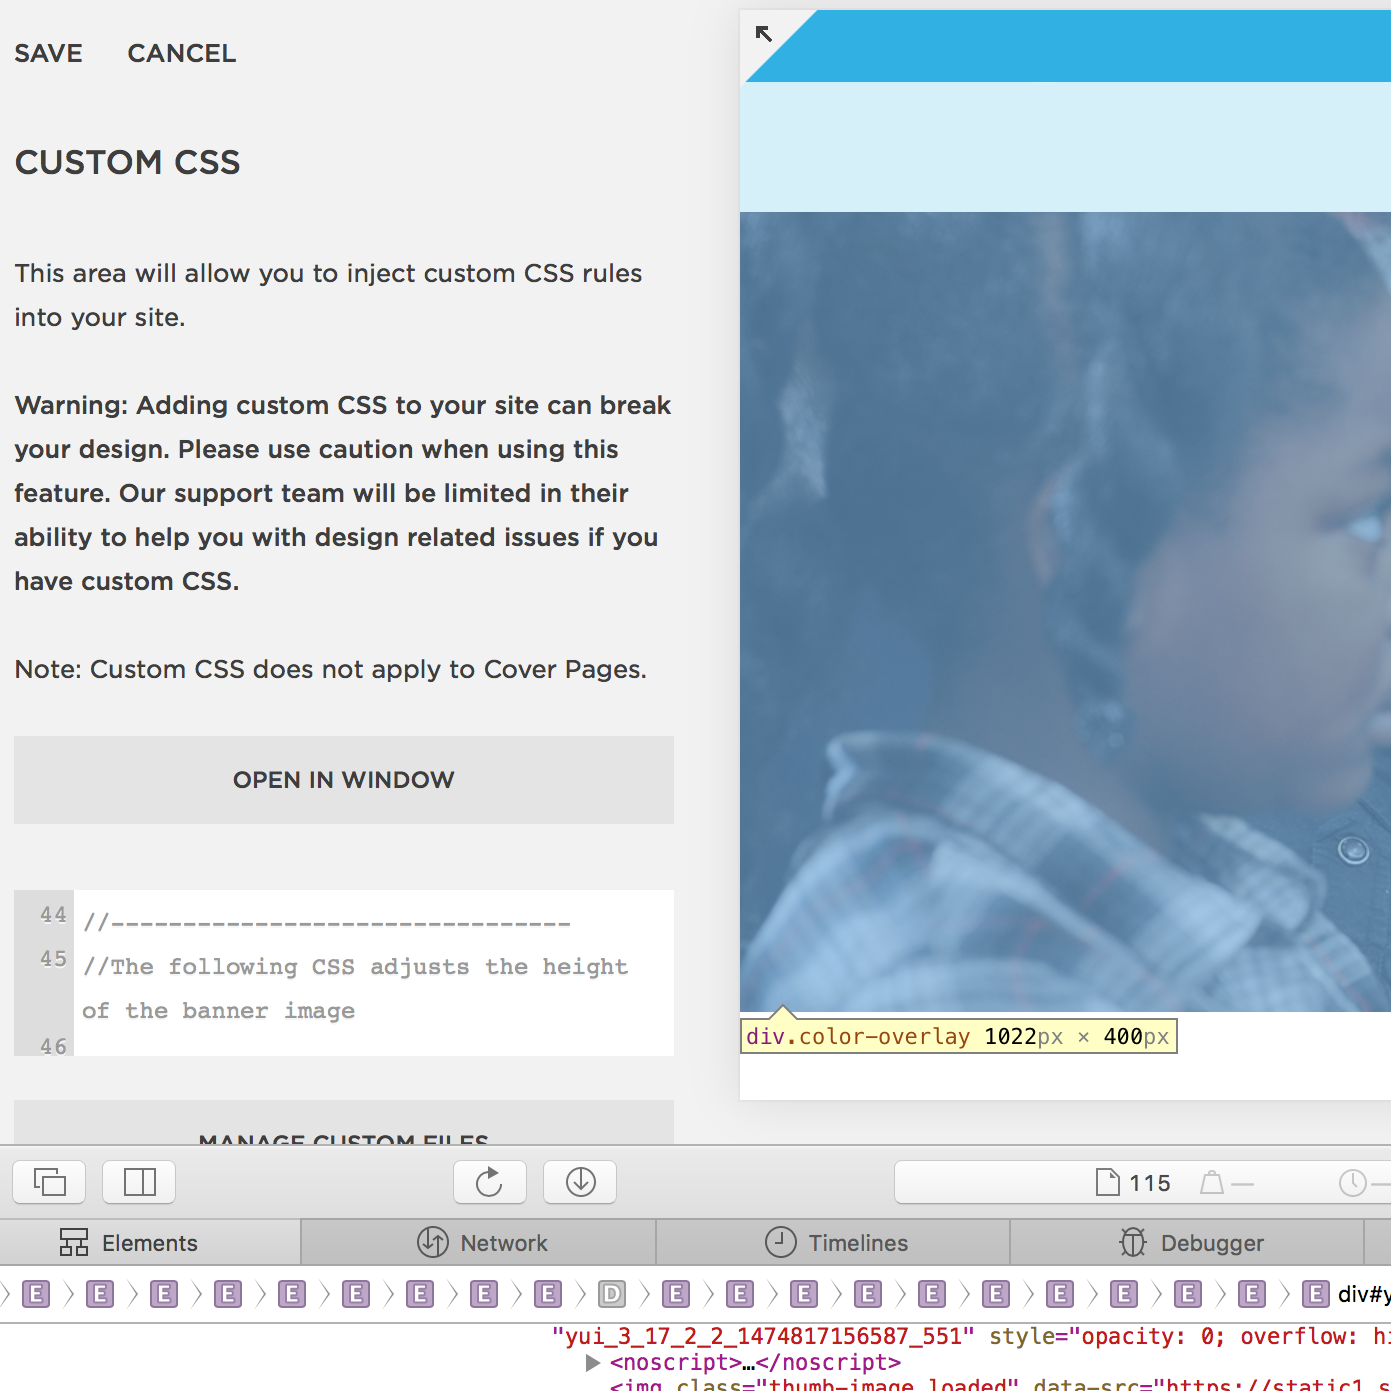The height and width of the screenshot is (1391, 1391).
Task: Select the div#y breadcrumb element
Action: pyautogui.click(x=1348, y=1295)
